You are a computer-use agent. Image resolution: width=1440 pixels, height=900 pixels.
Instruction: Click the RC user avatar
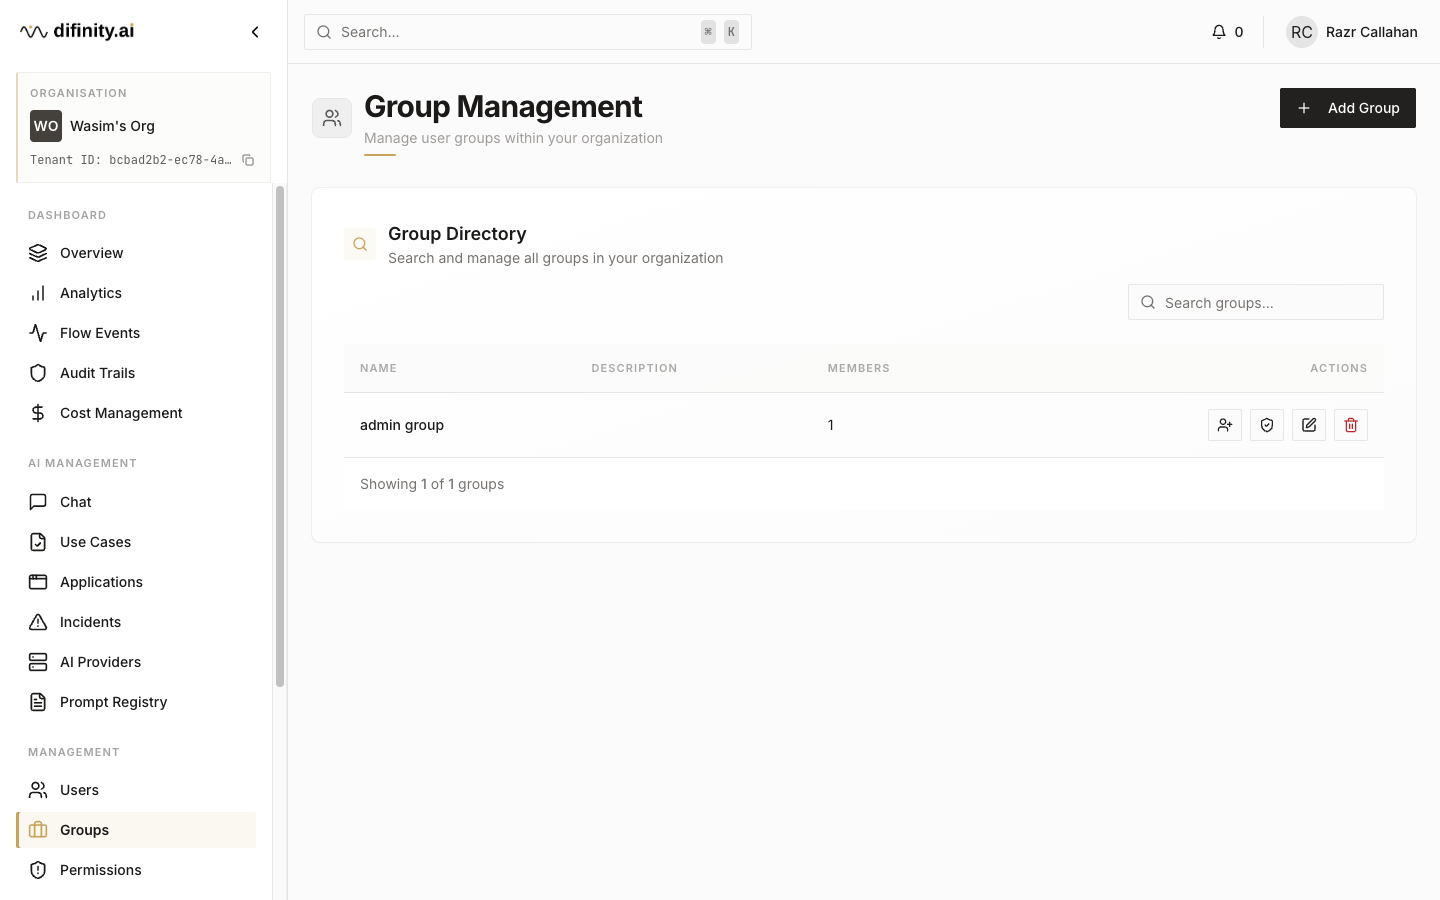(x=1302, y=32)
